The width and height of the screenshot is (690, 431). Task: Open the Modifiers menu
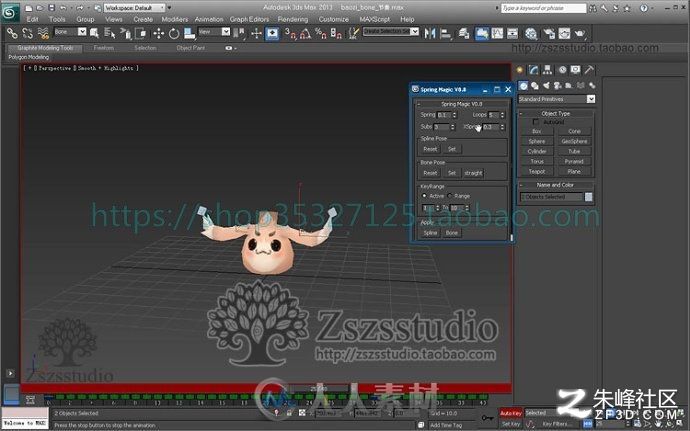175,19
